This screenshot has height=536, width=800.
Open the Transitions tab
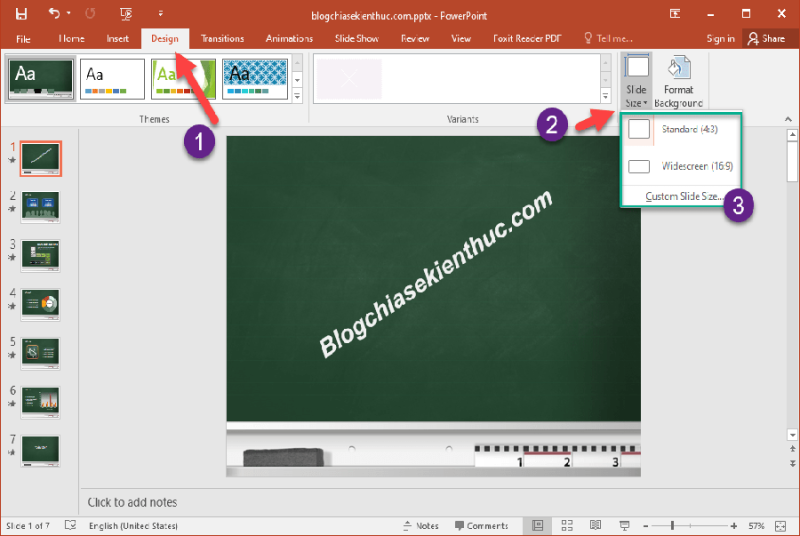point(222,39)
